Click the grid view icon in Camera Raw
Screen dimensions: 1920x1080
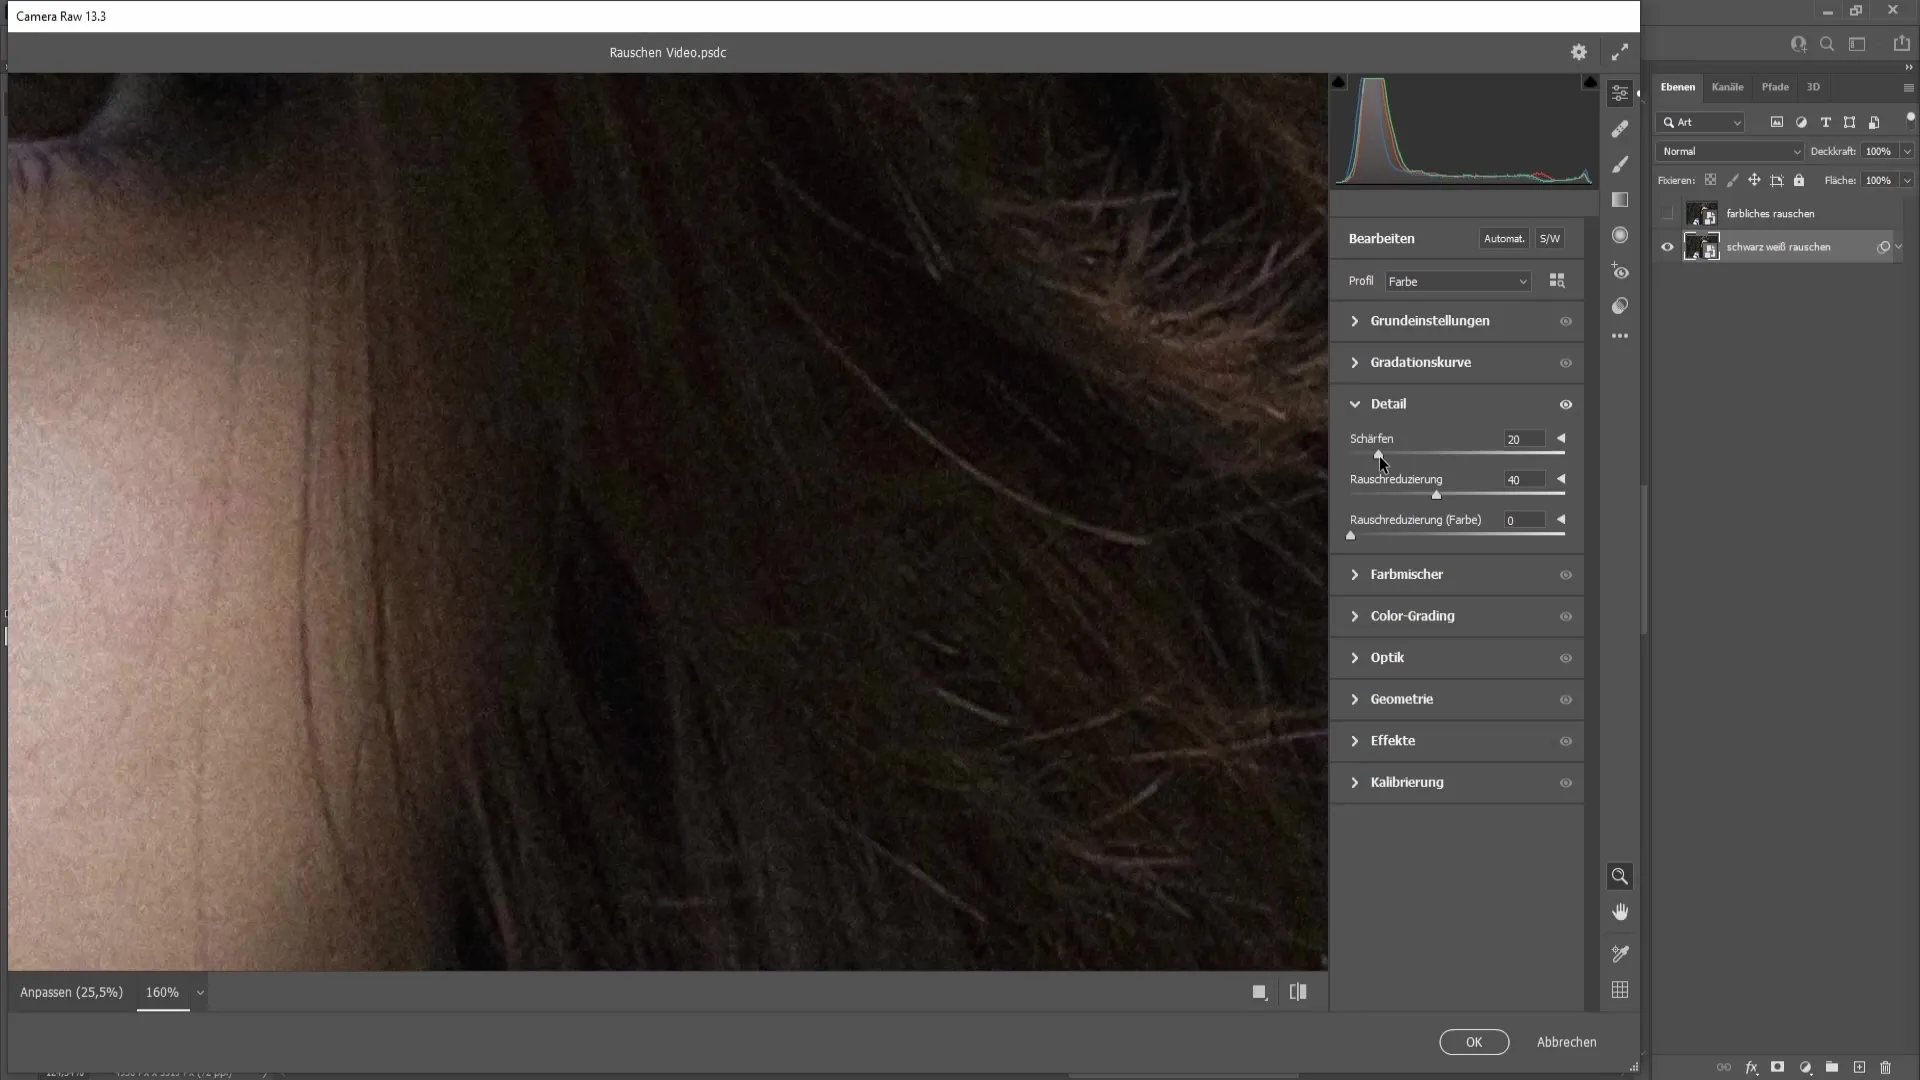click(x=1619, y=990)
